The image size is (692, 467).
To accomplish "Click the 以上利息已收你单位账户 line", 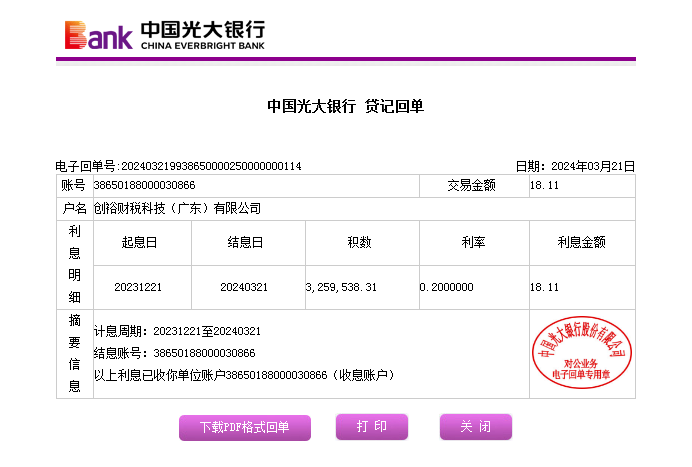I will [244, 375].
